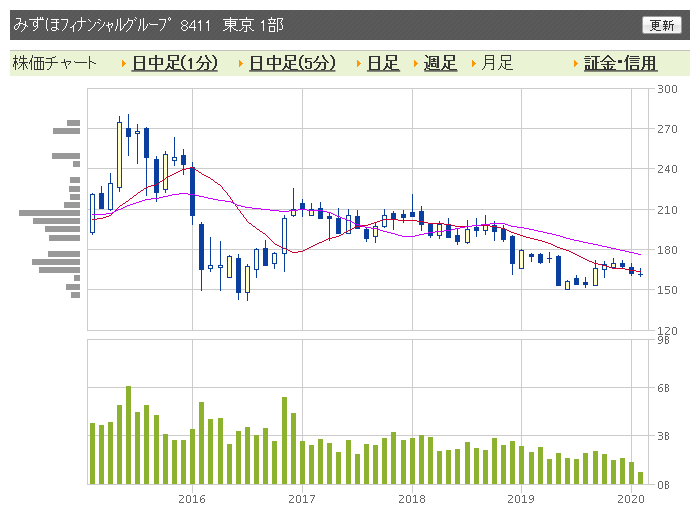
Task: Click the longest volume-by-price bar near 210
Action: pyautogui.click(x=50, y=213)
